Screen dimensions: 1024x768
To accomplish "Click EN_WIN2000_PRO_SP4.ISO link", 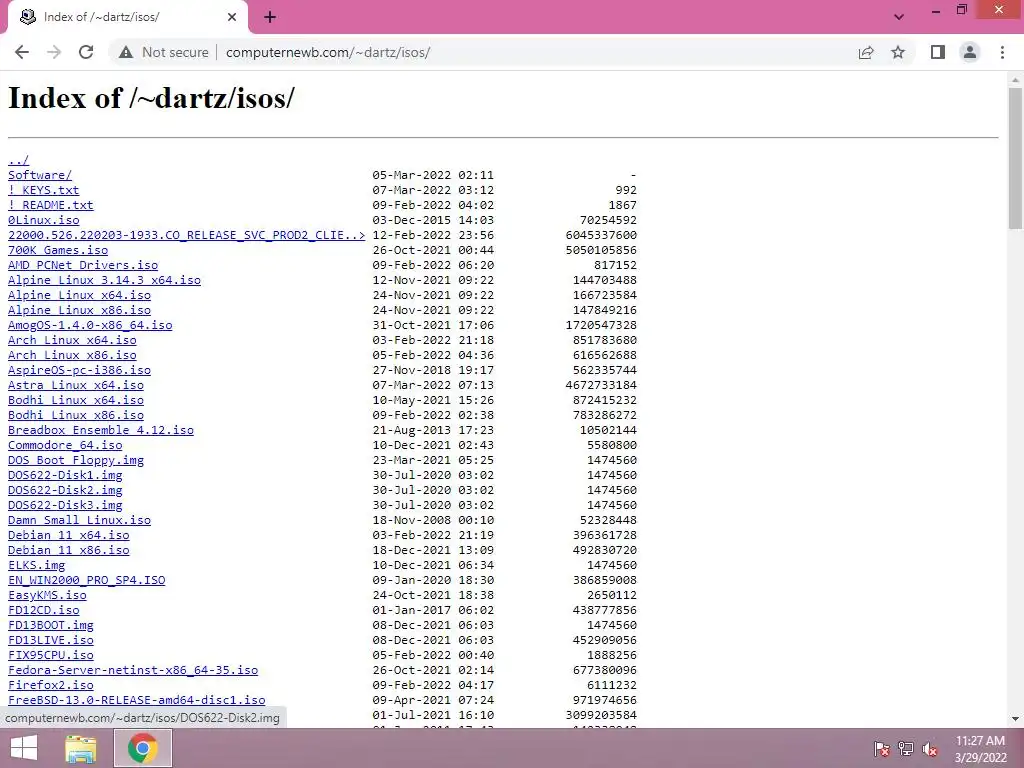I will 87,581.
